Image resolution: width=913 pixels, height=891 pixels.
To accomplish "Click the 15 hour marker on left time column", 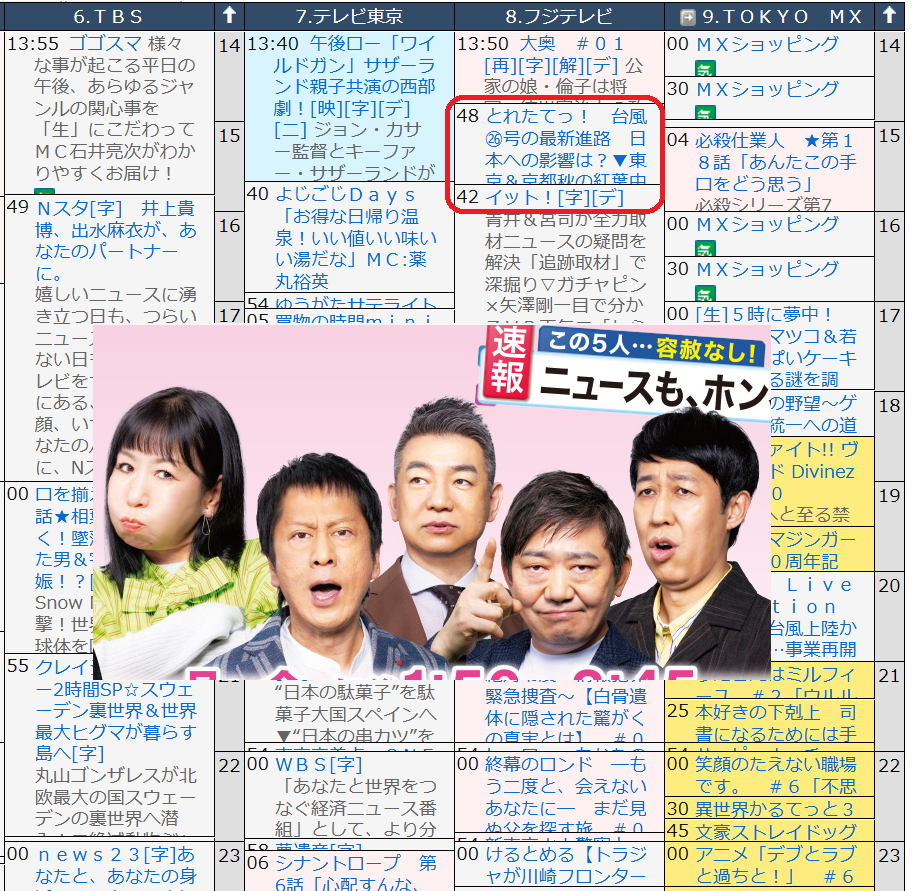I will tap(229, 135).
